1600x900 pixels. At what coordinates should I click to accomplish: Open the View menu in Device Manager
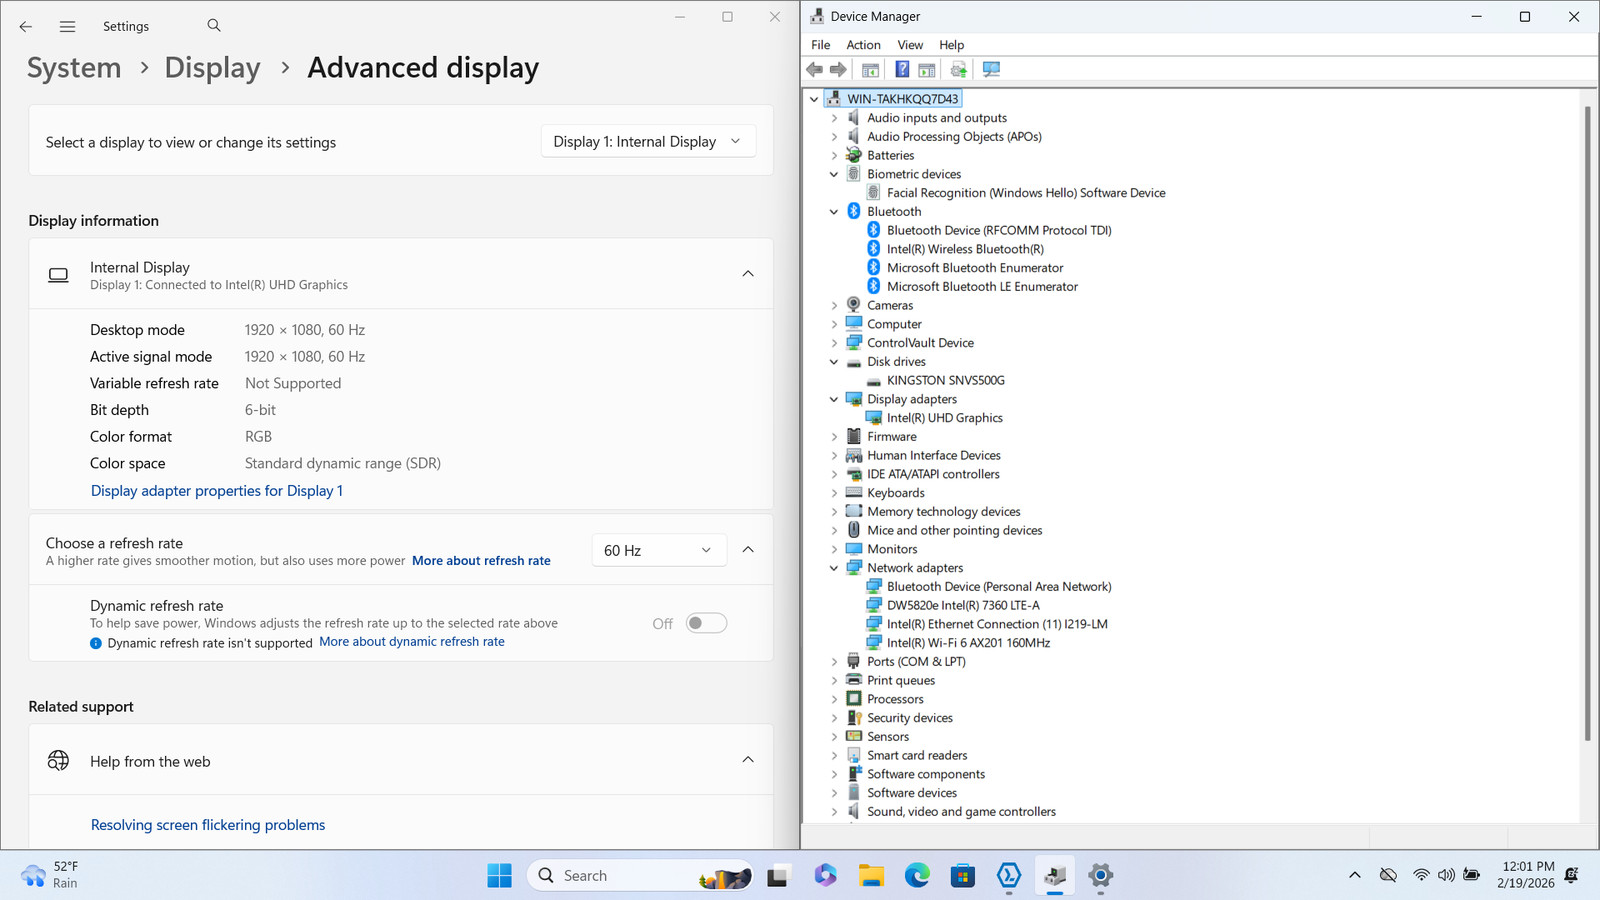910,45
